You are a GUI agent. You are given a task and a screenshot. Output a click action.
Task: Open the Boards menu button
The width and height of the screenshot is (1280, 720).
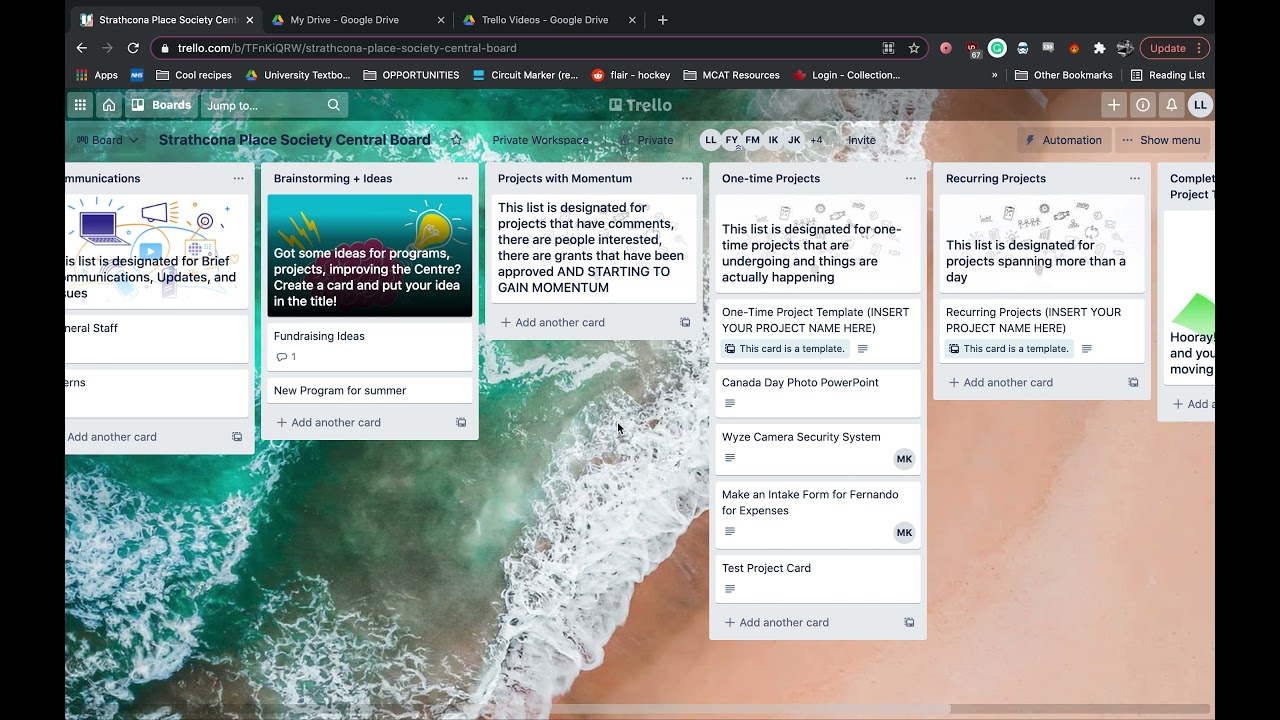tap(161, 105)
